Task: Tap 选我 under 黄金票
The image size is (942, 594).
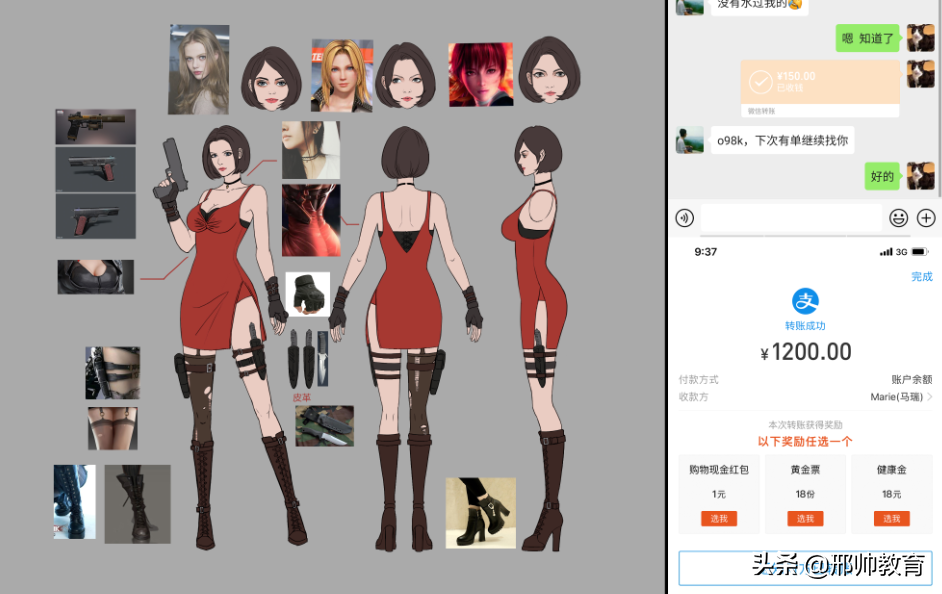Action: coord(805,518)
